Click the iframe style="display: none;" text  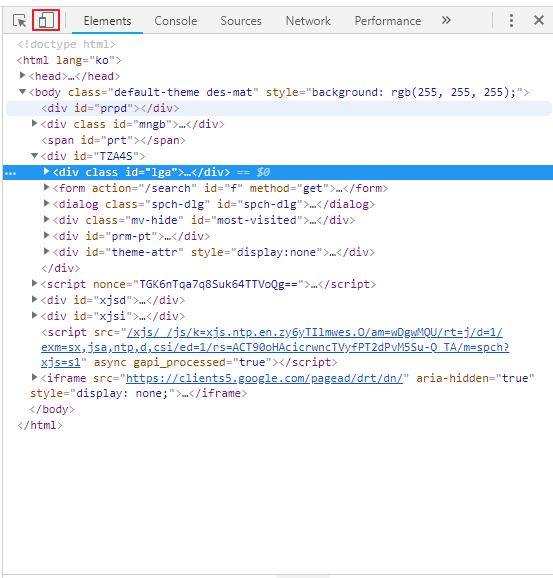tap(102, 394)
